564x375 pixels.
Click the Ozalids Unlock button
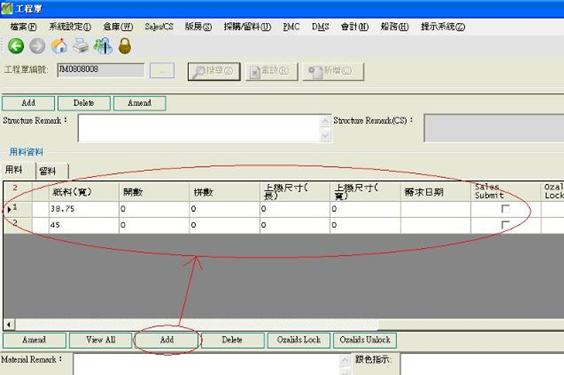(x=365, y=340)
